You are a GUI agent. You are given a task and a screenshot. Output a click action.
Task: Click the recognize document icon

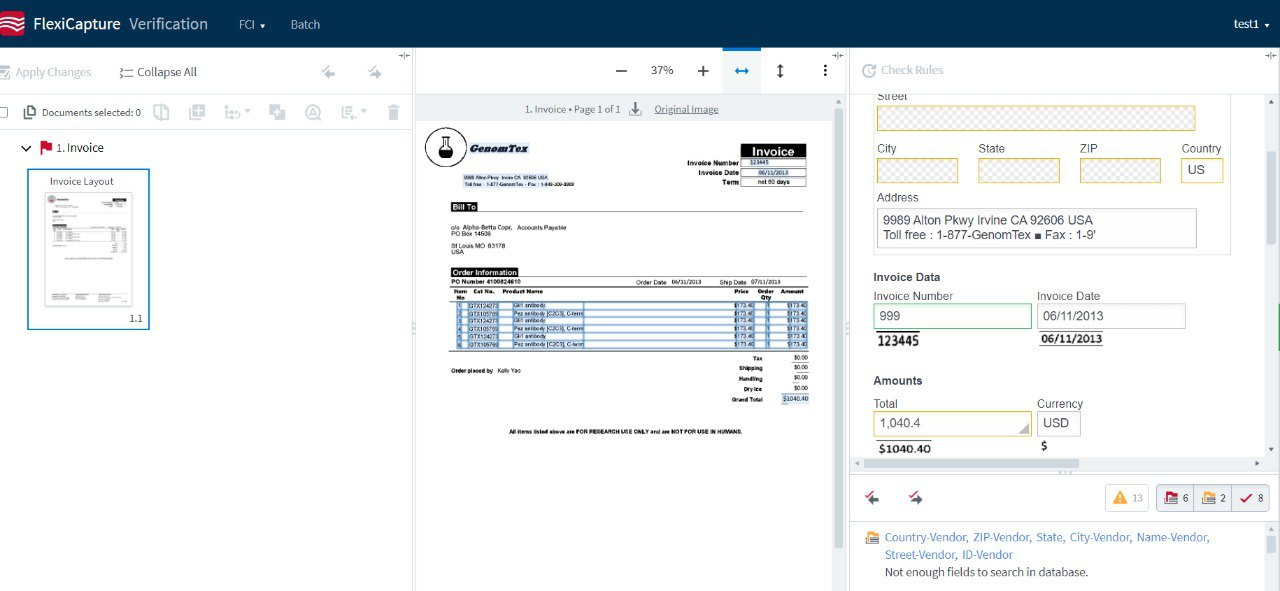click(313, 112)
